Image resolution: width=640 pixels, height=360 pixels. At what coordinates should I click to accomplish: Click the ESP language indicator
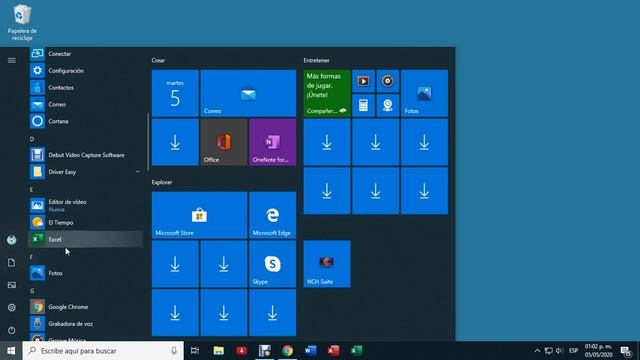point(573,351)
